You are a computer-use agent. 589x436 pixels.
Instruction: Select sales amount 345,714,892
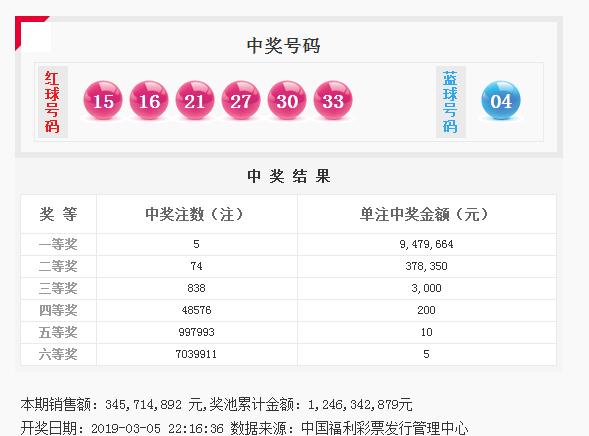click(x=143, y=405)
